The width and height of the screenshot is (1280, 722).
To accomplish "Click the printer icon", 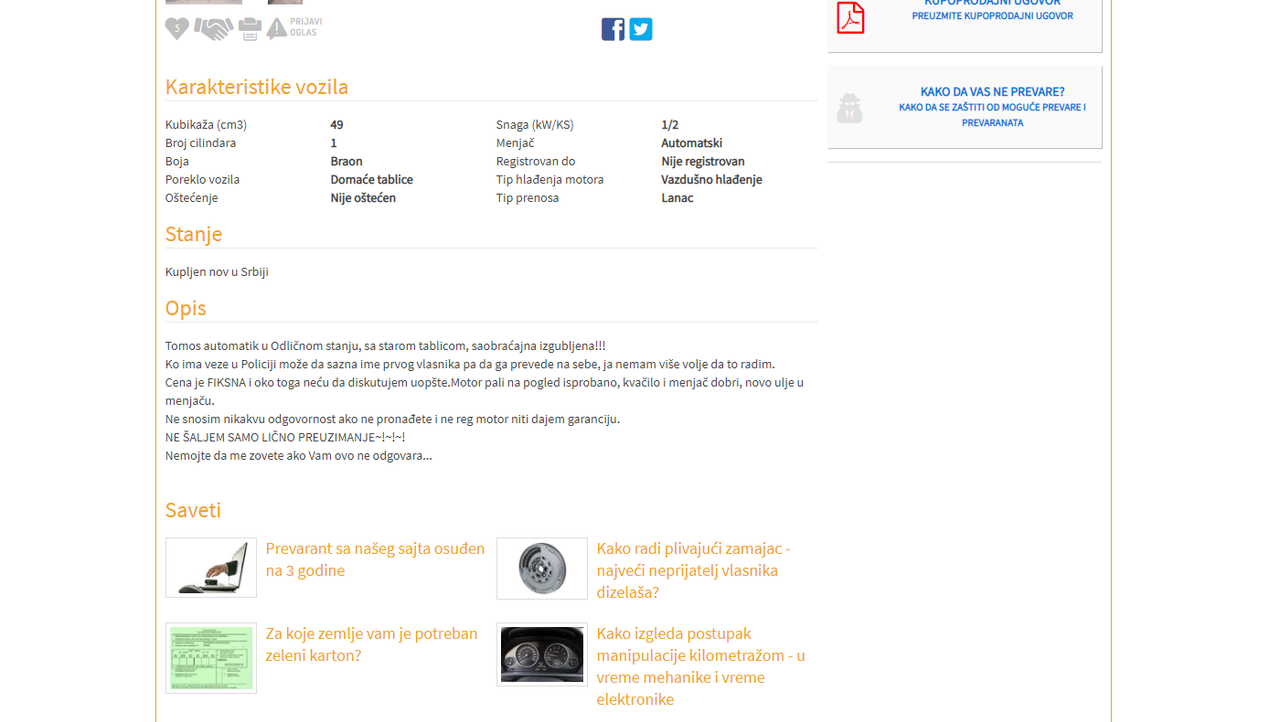I will [250, 30].
